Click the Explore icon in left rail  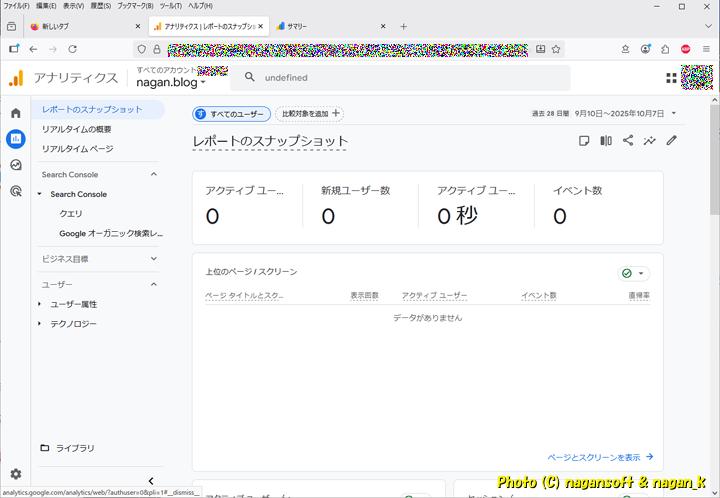tap(15, 165)
